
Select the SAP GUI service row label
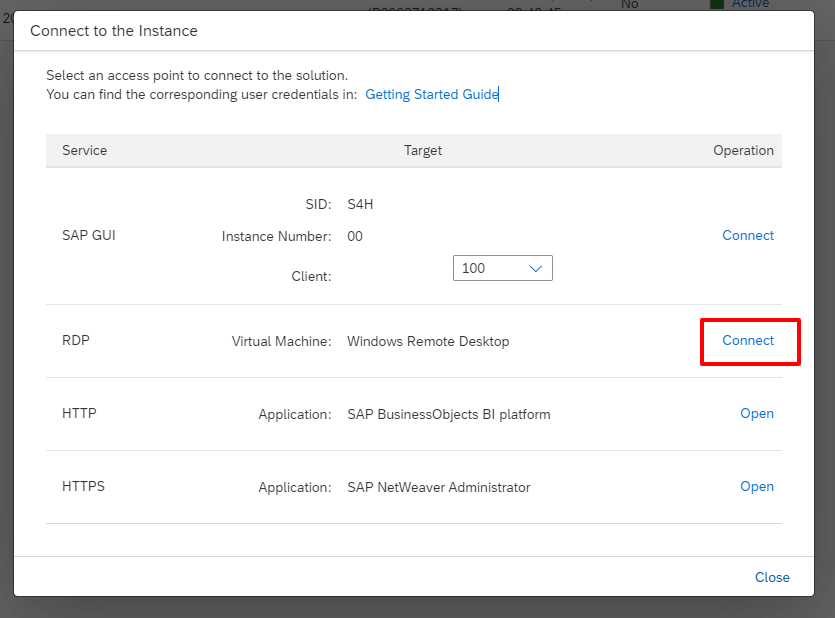(89, 236)
